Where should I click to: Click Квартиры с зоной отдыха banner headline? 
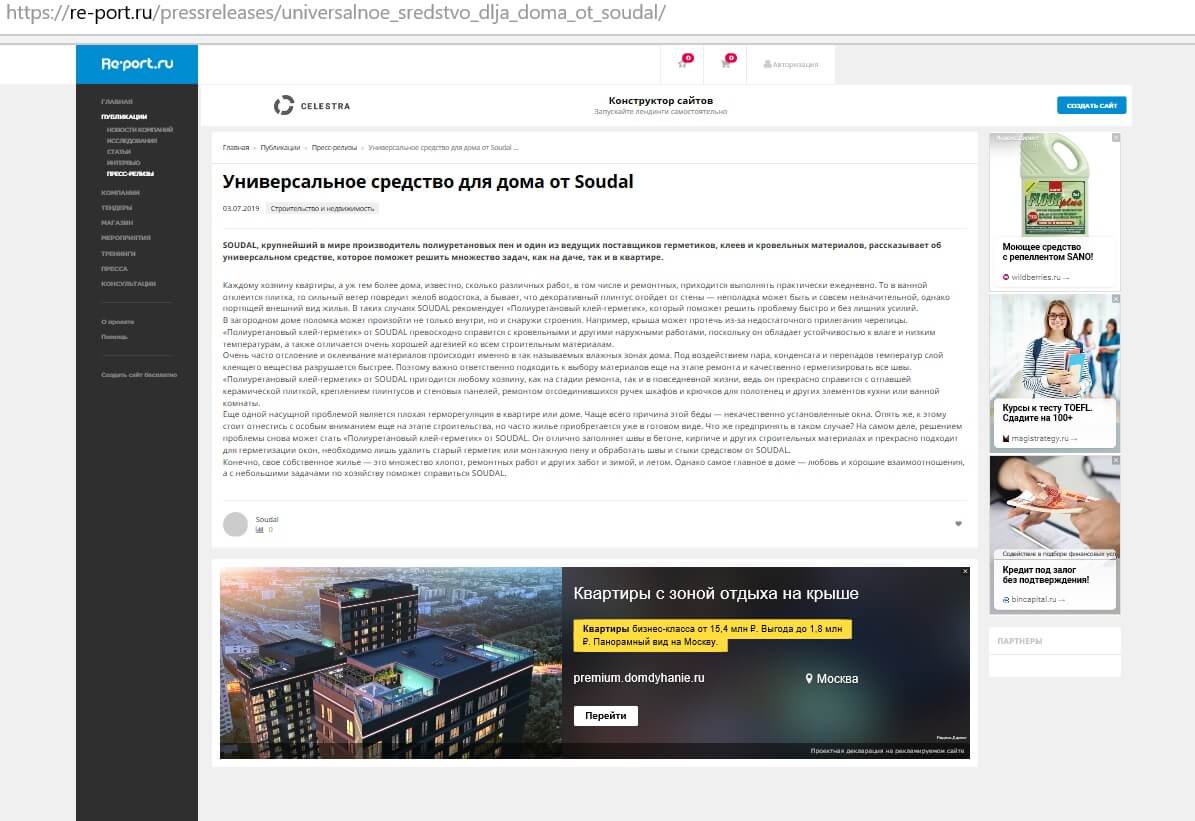click(x=716, y=594)
